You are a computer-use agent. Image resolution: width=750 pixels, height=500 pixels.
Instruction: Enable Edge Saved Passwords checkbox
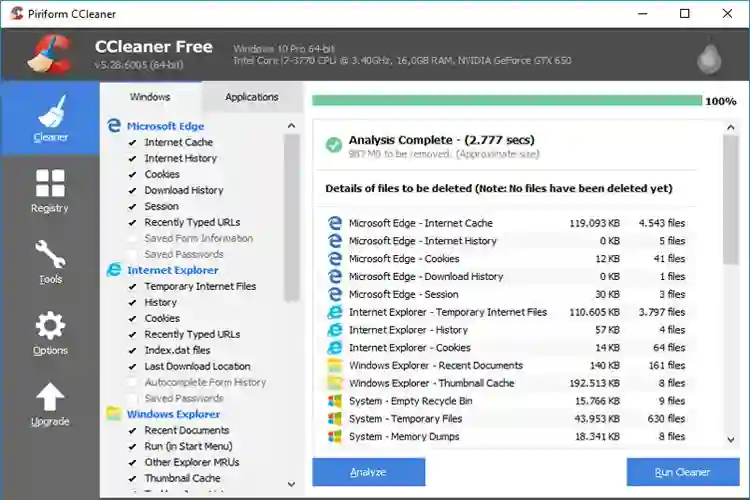[132, 255]
